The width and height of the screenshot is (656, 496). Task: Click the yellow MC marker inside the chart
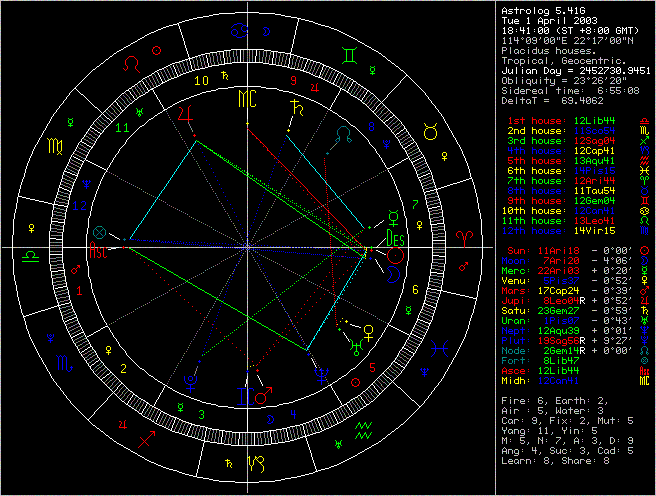245,98
